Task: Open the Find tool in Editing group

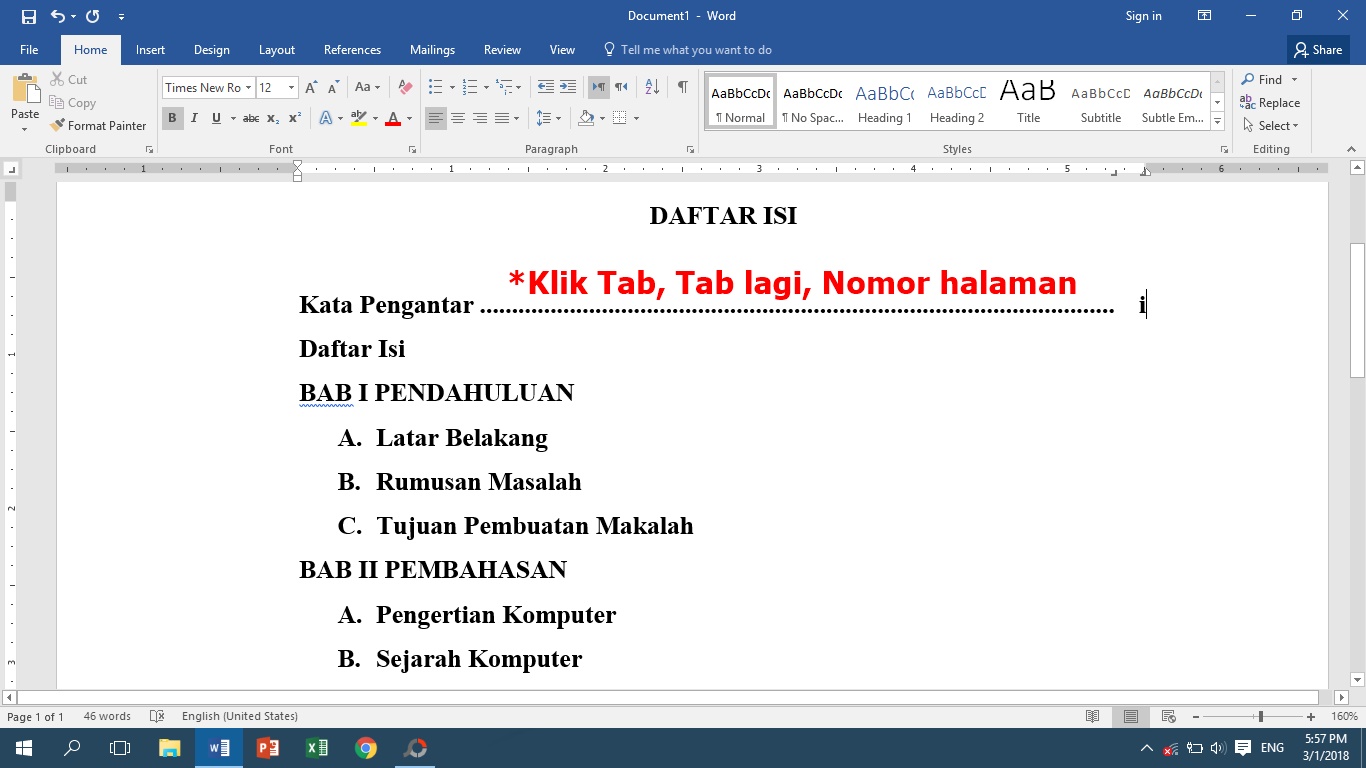Action: coord(1267,79)
